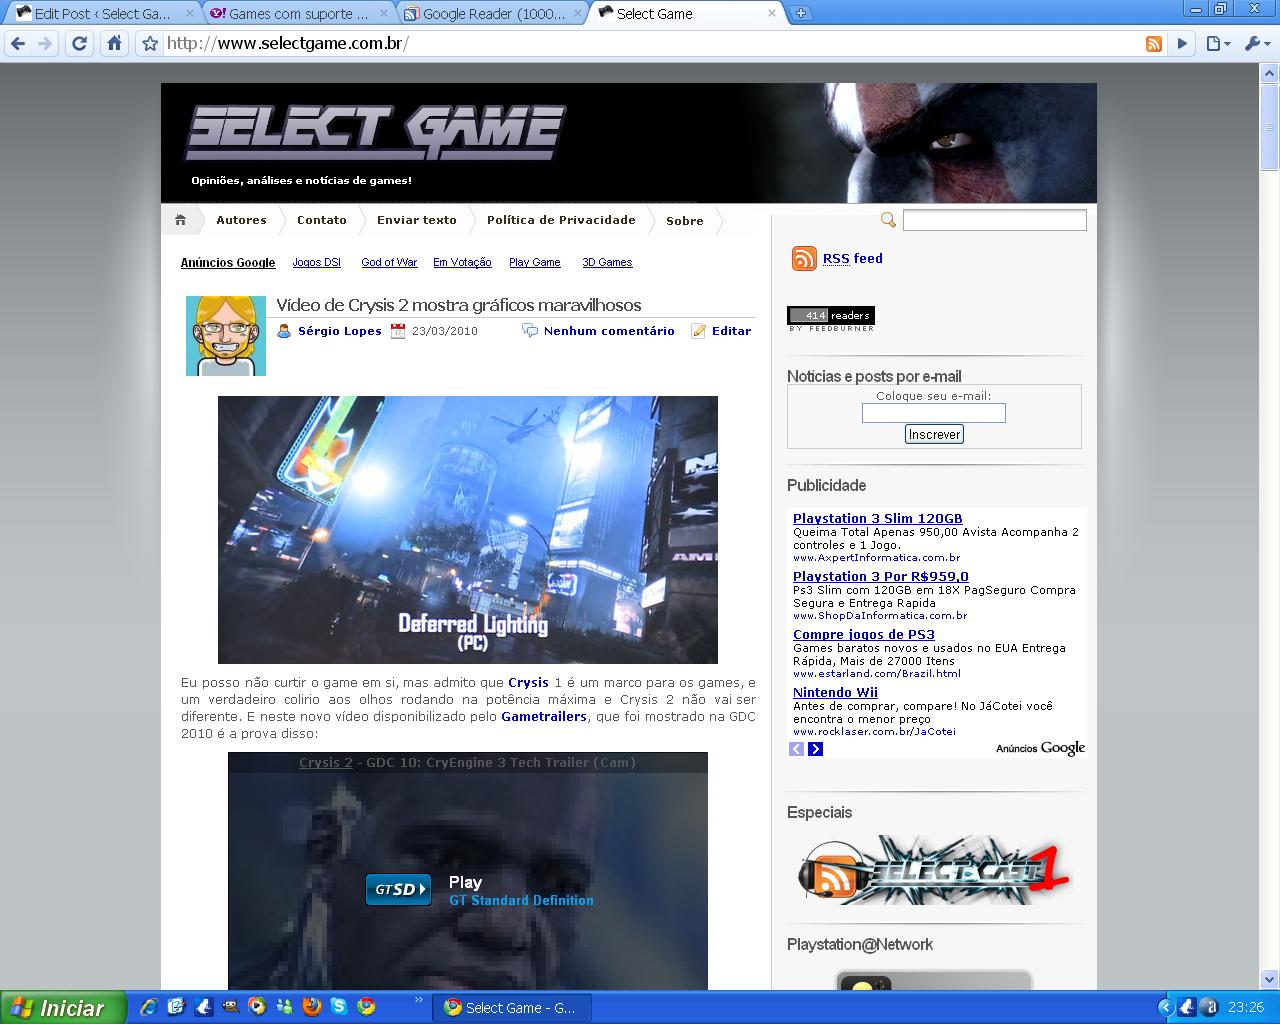Open Compre jogos de PS3 ad
Image resolution: width=1280 pixels, height=1024 pixels.
(x=864, y=634)
